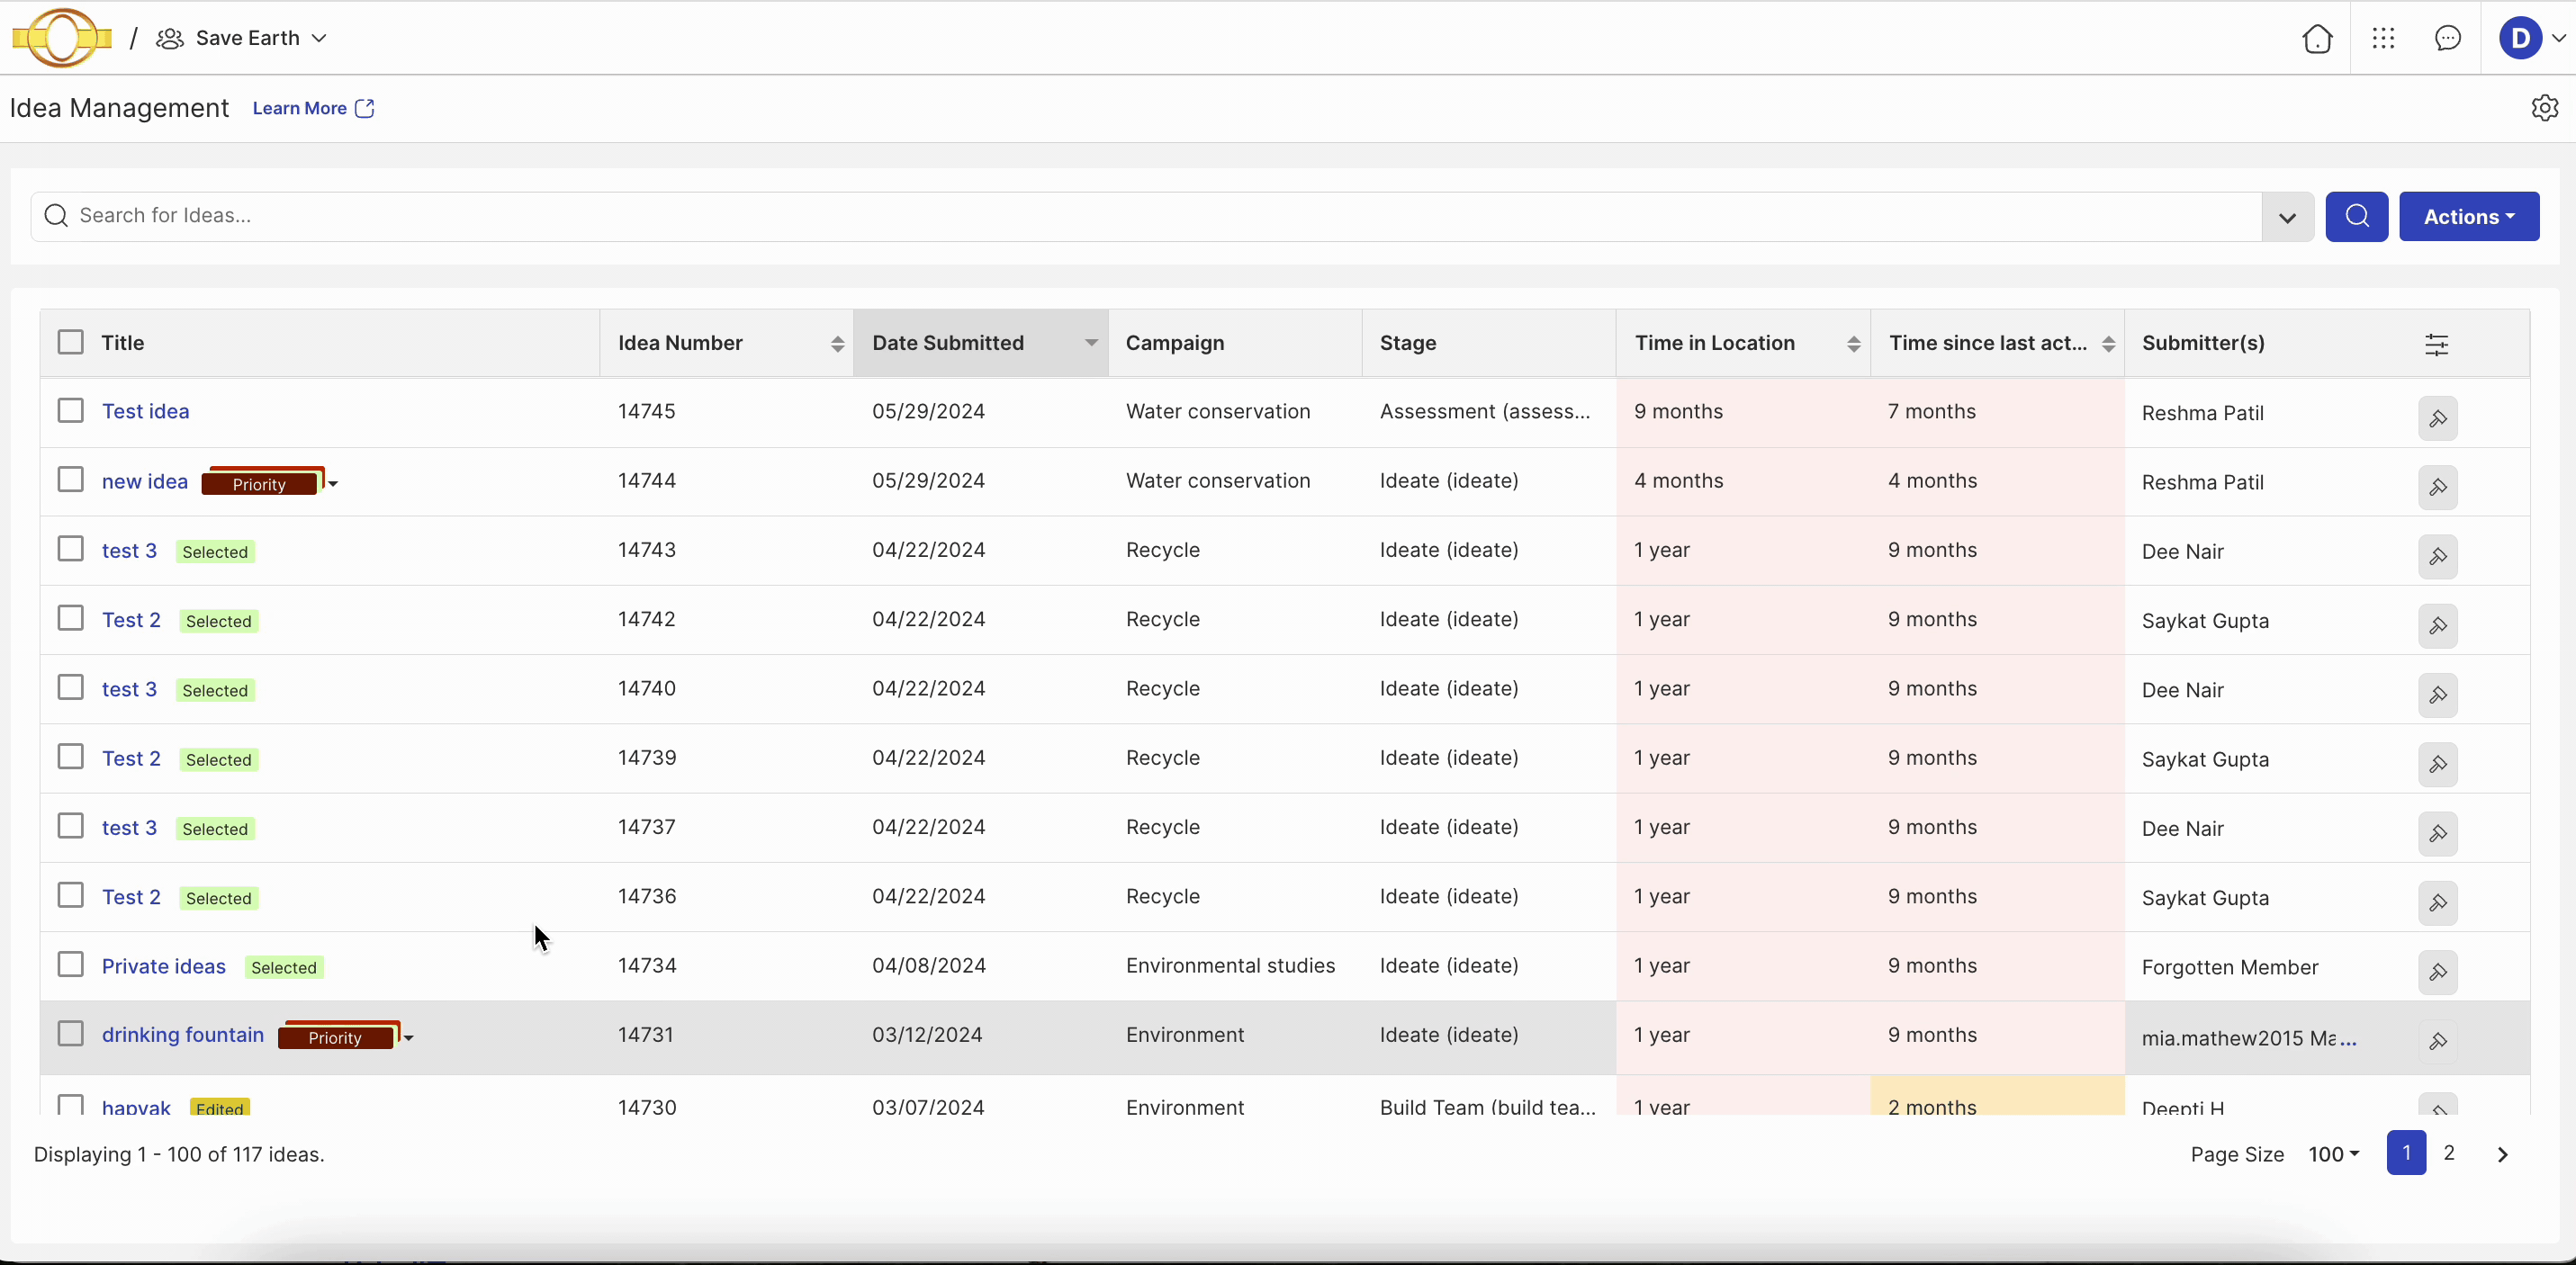The image size is (2576, 1265).
Task: Open the Learn More link
Action: tap(313, 108)
